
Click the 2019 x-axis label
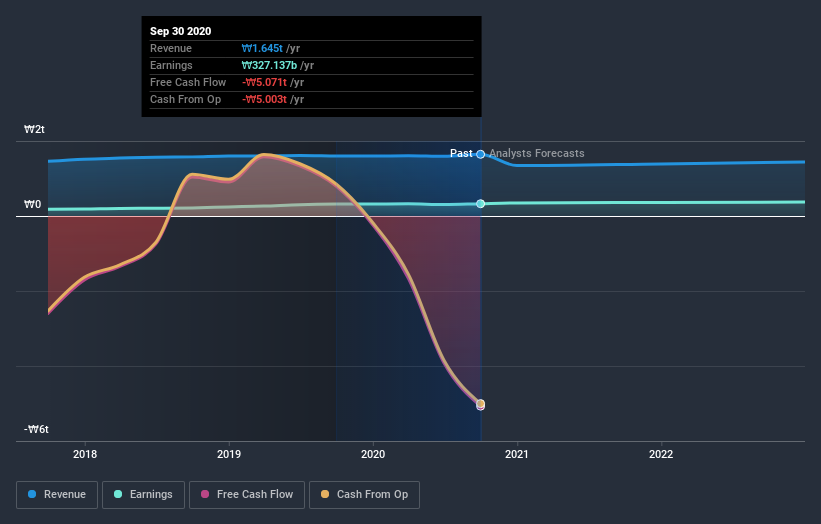(229, 454)
